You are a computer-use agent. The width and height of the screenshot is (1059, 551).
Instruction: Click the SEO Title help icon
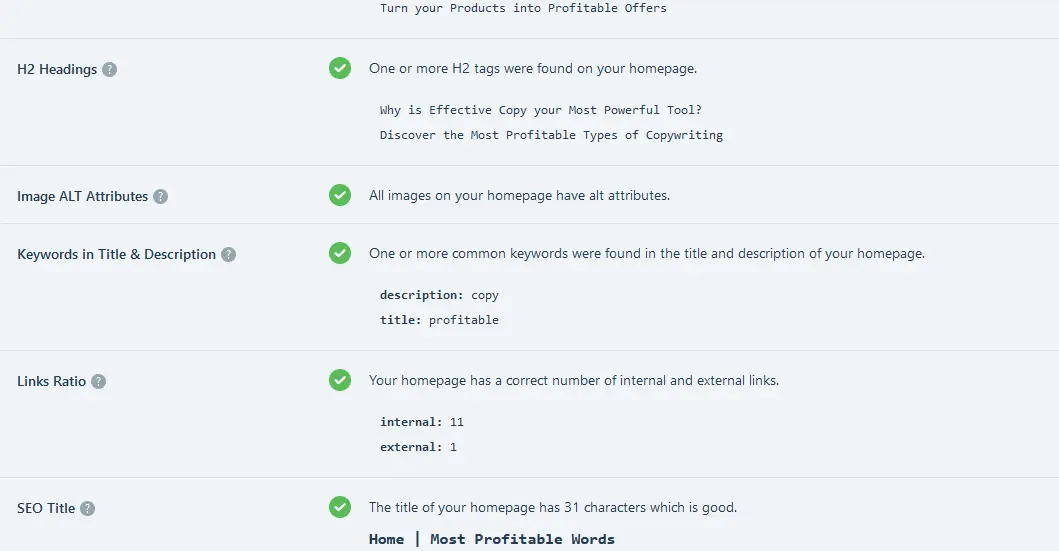click(88, 509)
